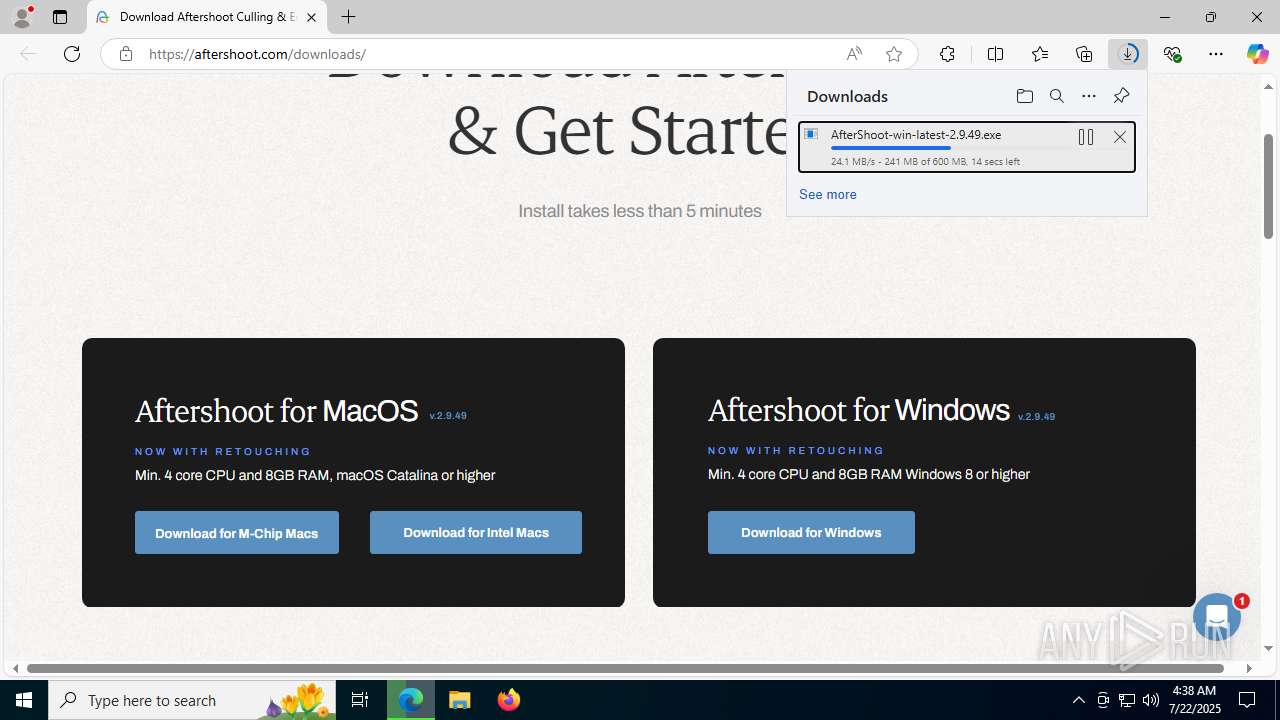Click scrollbar down arrow
Screen dimensions: 1280x720
(1268, 649)
